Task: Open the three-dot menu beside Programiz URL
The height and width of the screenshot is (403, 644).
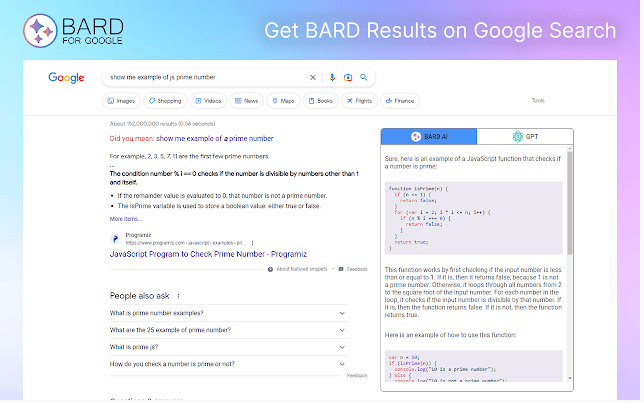Action: tap(252, 243)
